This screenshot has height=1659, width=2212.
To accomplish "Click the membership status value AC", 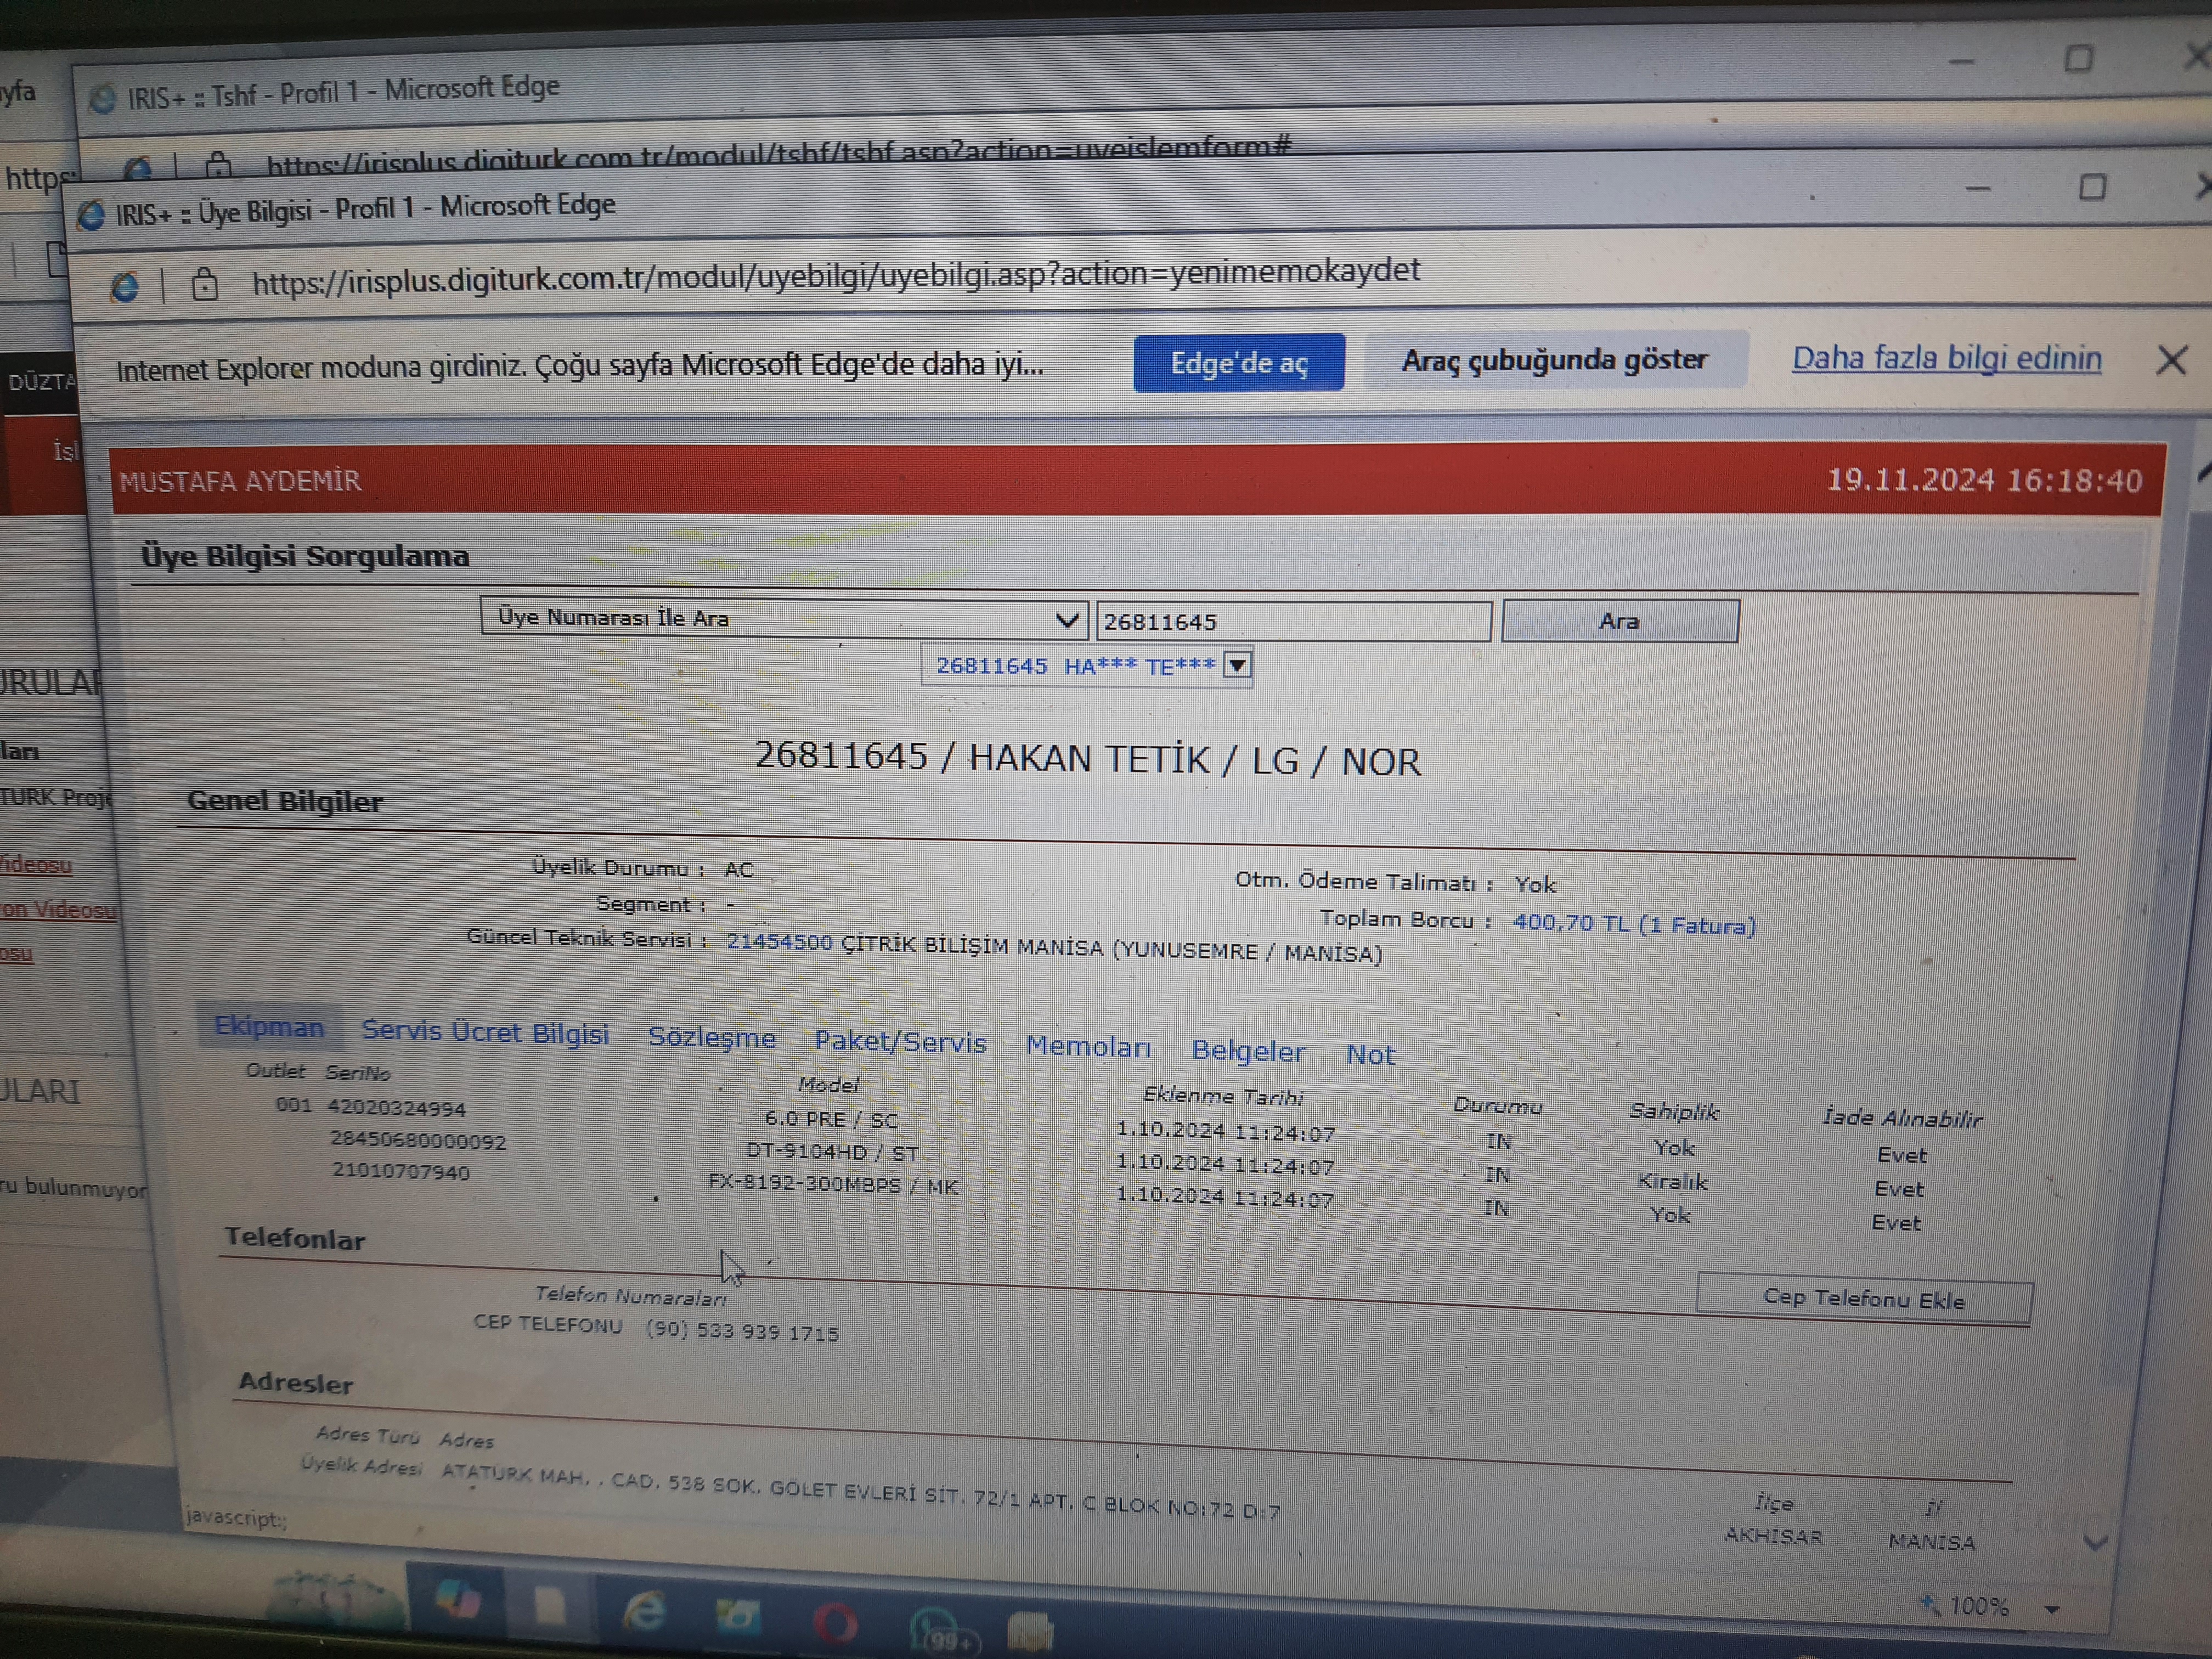I will coord(738,869).
